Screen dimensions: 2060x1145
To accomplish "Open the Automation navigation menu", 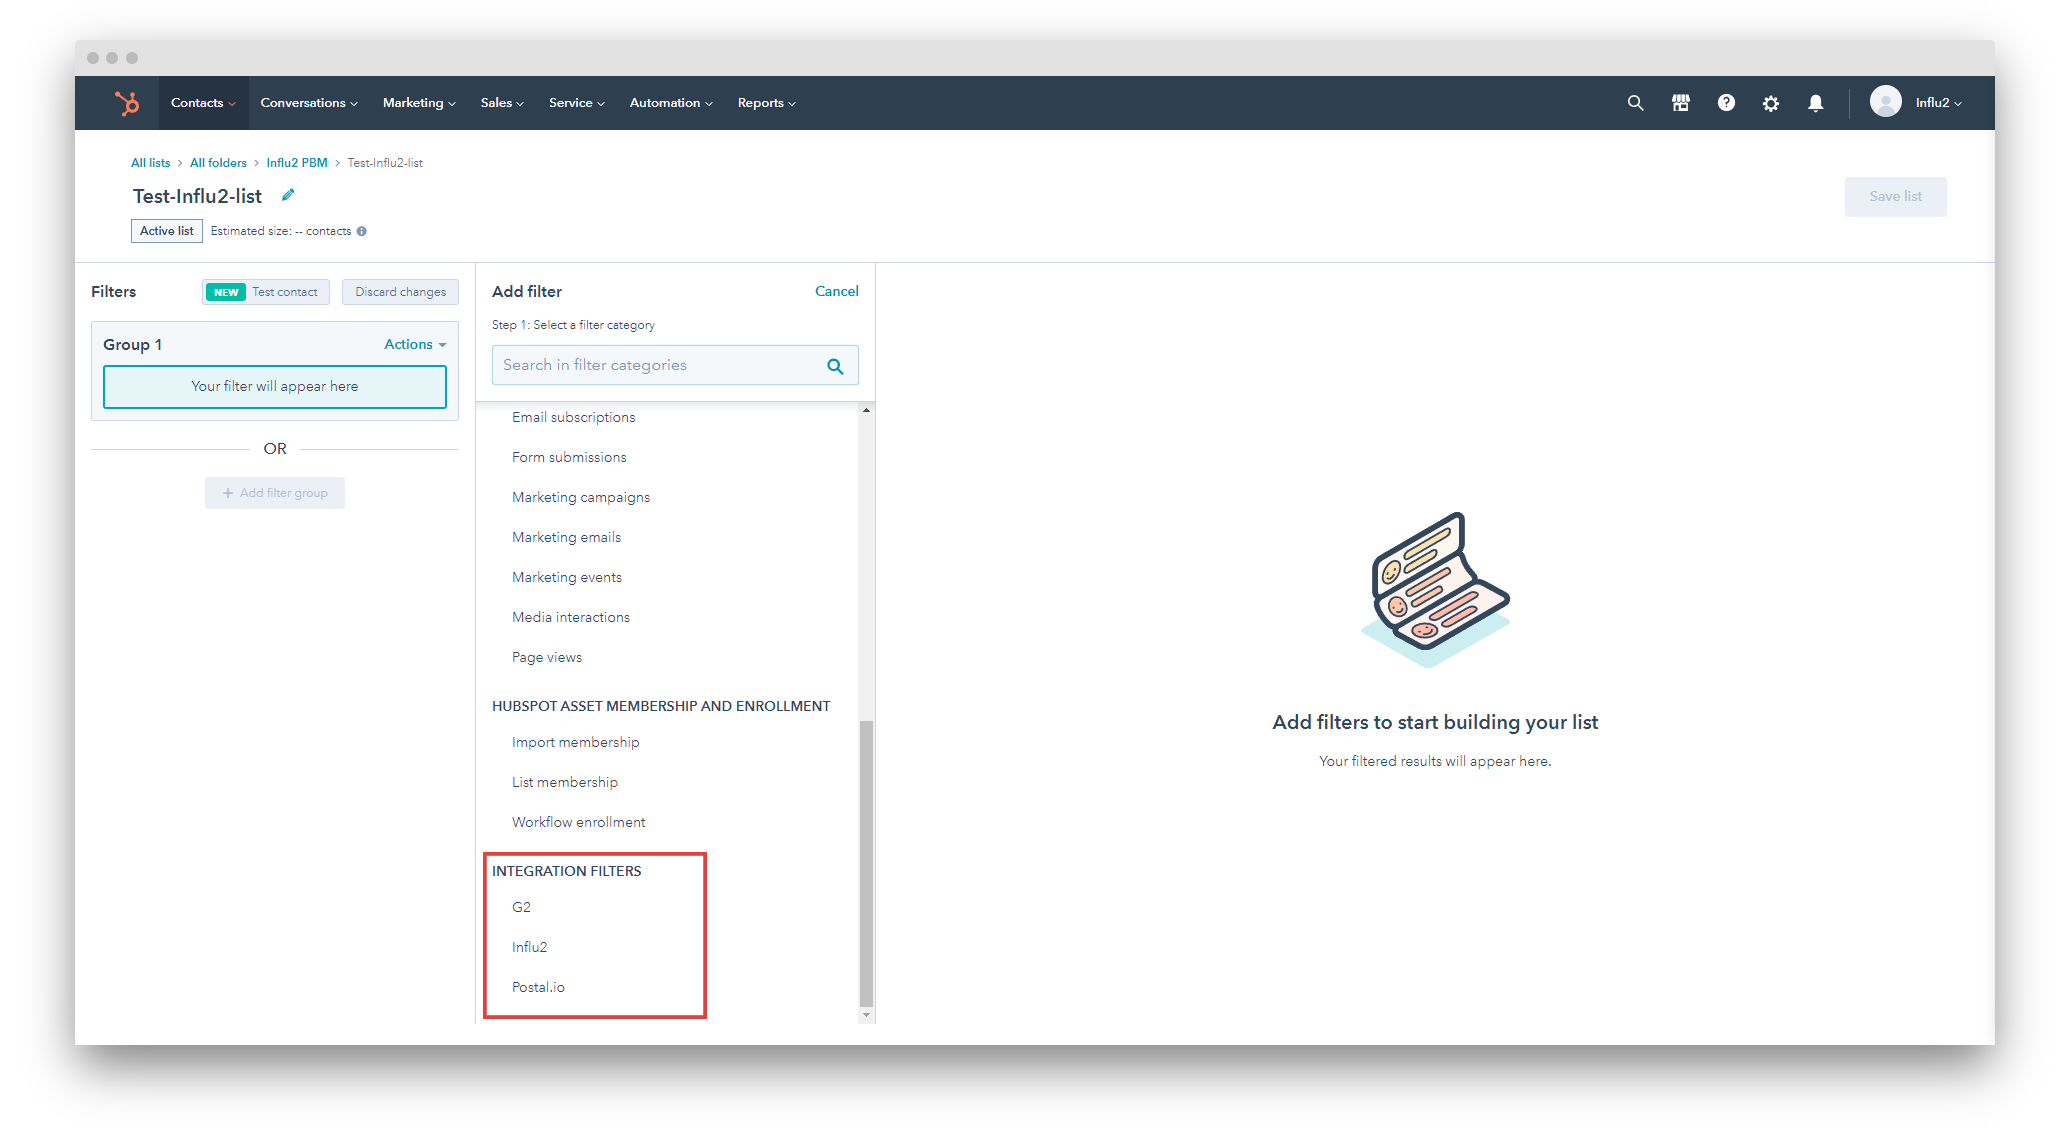I will 670,103.
